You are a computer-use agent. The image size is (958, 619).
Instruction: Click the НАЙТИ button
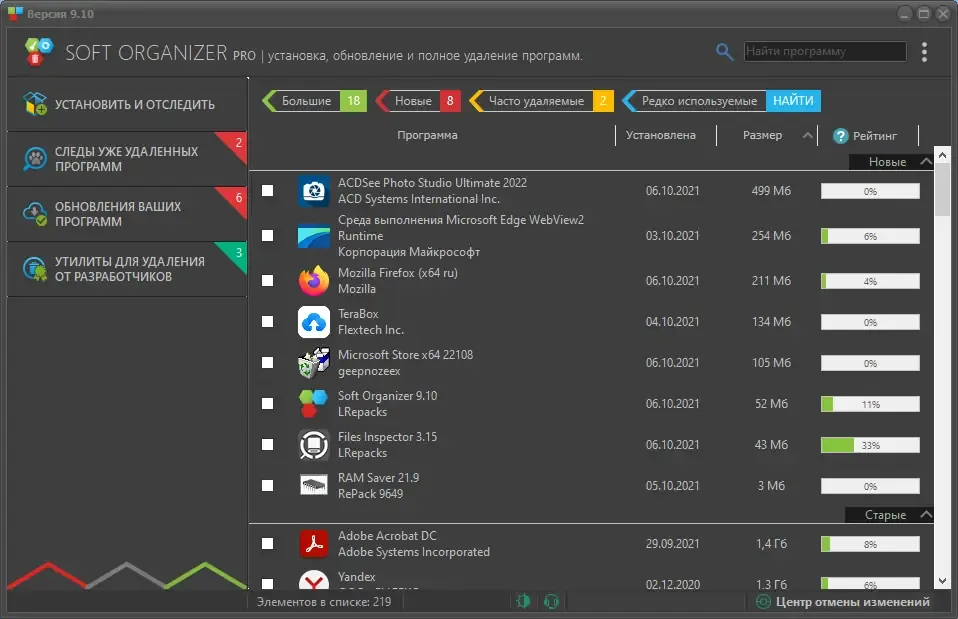coord(793,101)
